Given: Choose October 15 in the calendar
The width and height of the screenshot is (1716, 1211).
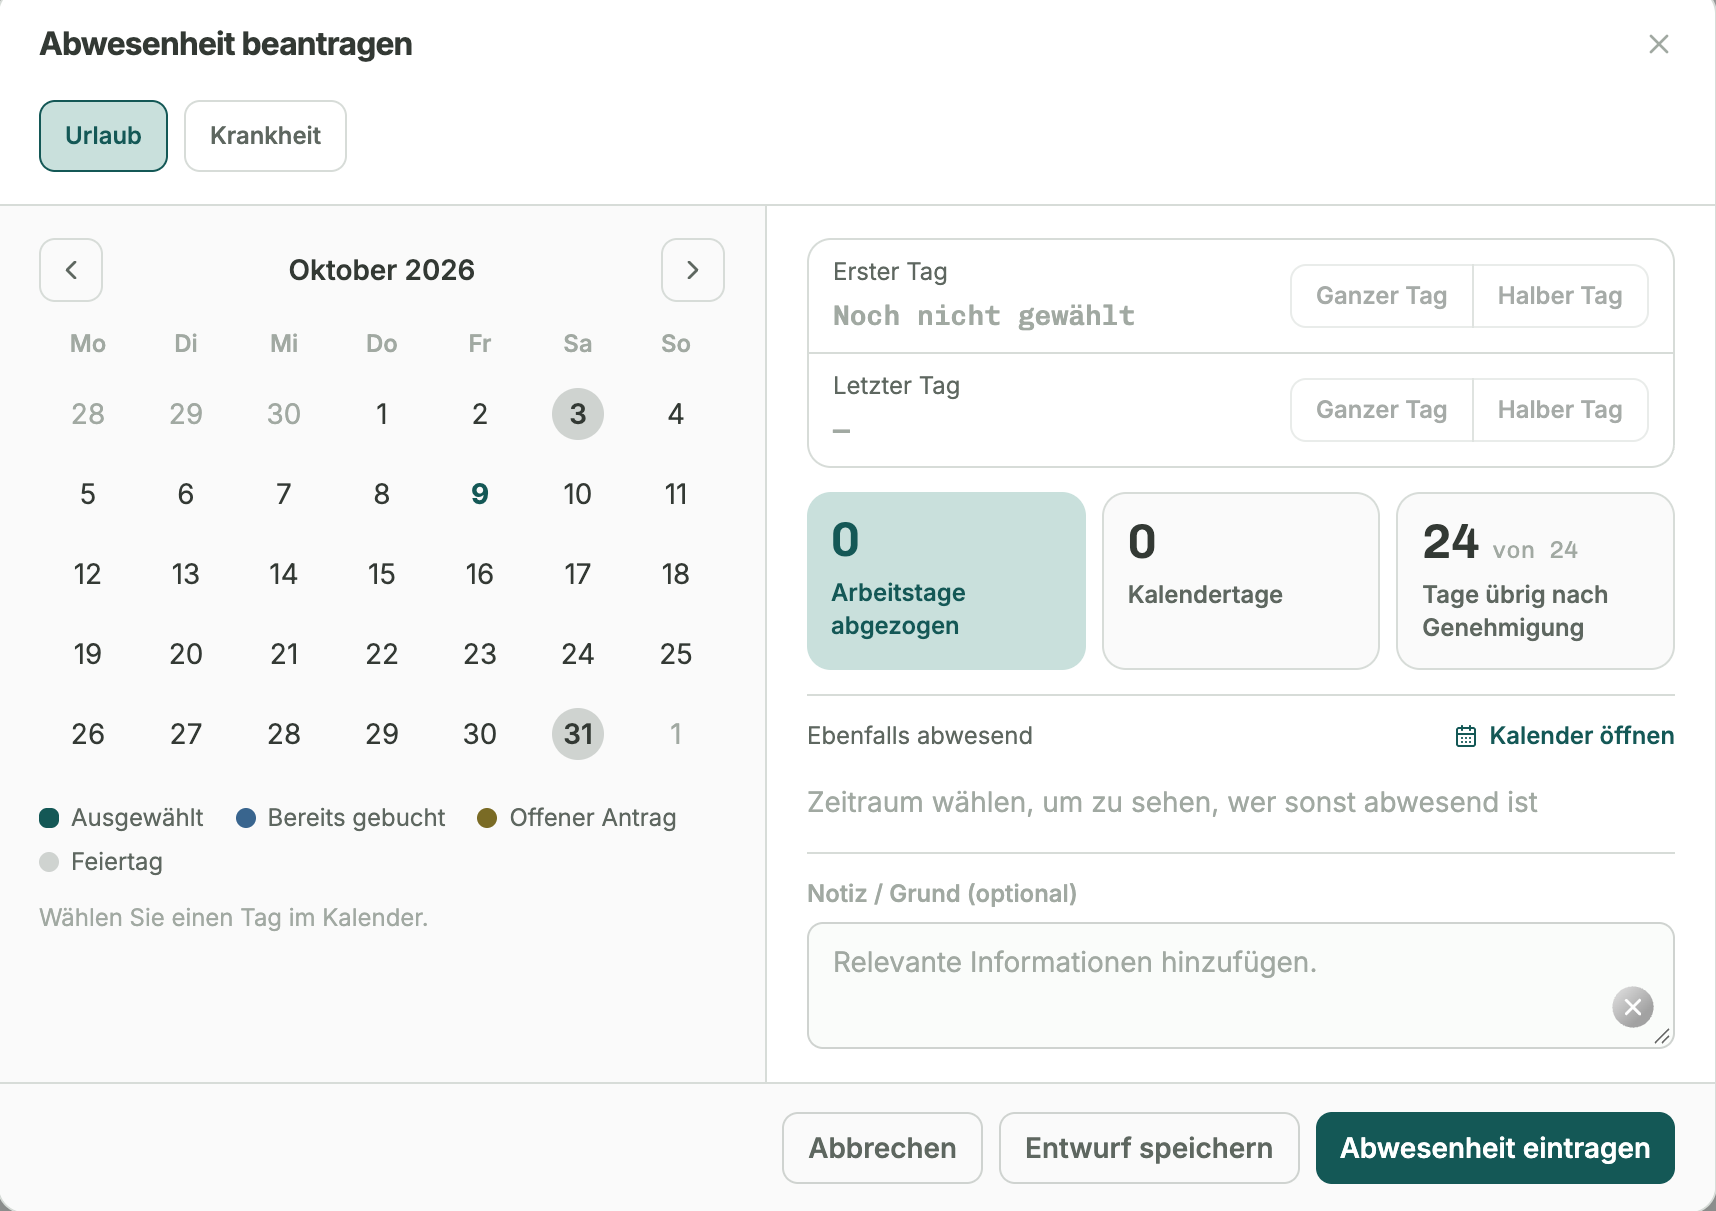Looking at the screenshot, I should pyautogui.click(x=382, y=574).
